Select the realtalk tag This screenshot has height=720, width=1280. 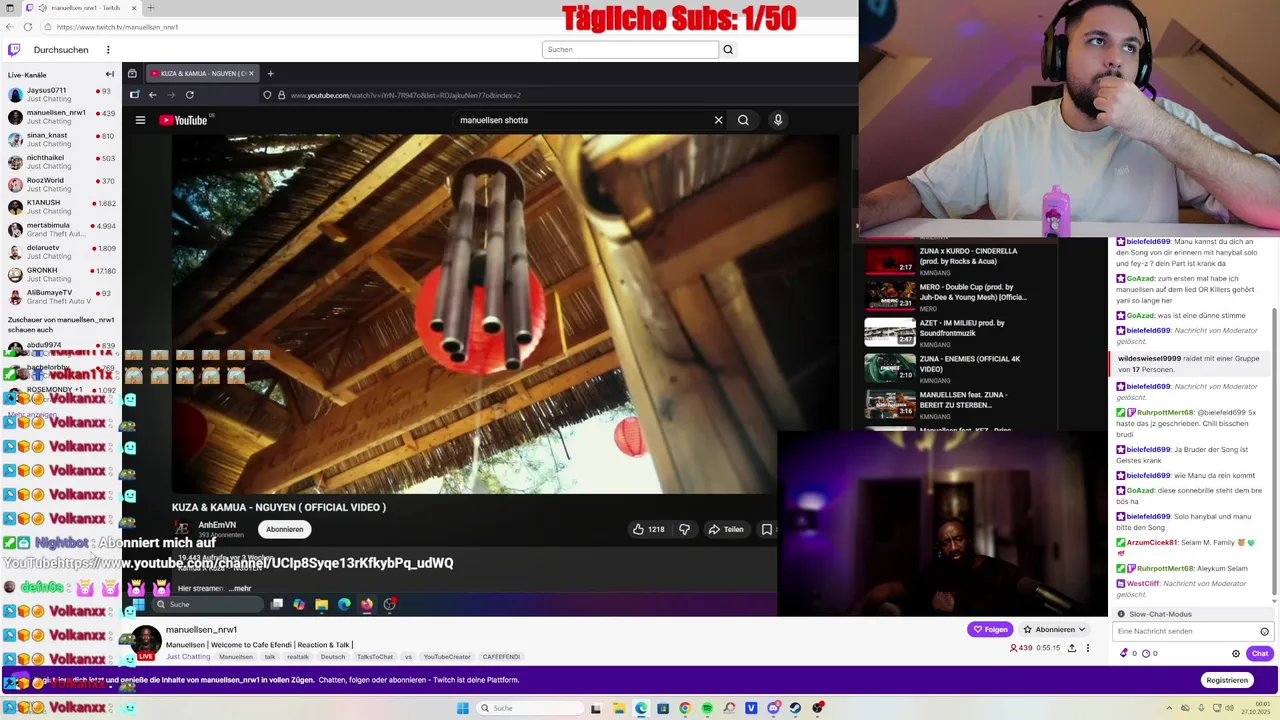coord(298,657)
